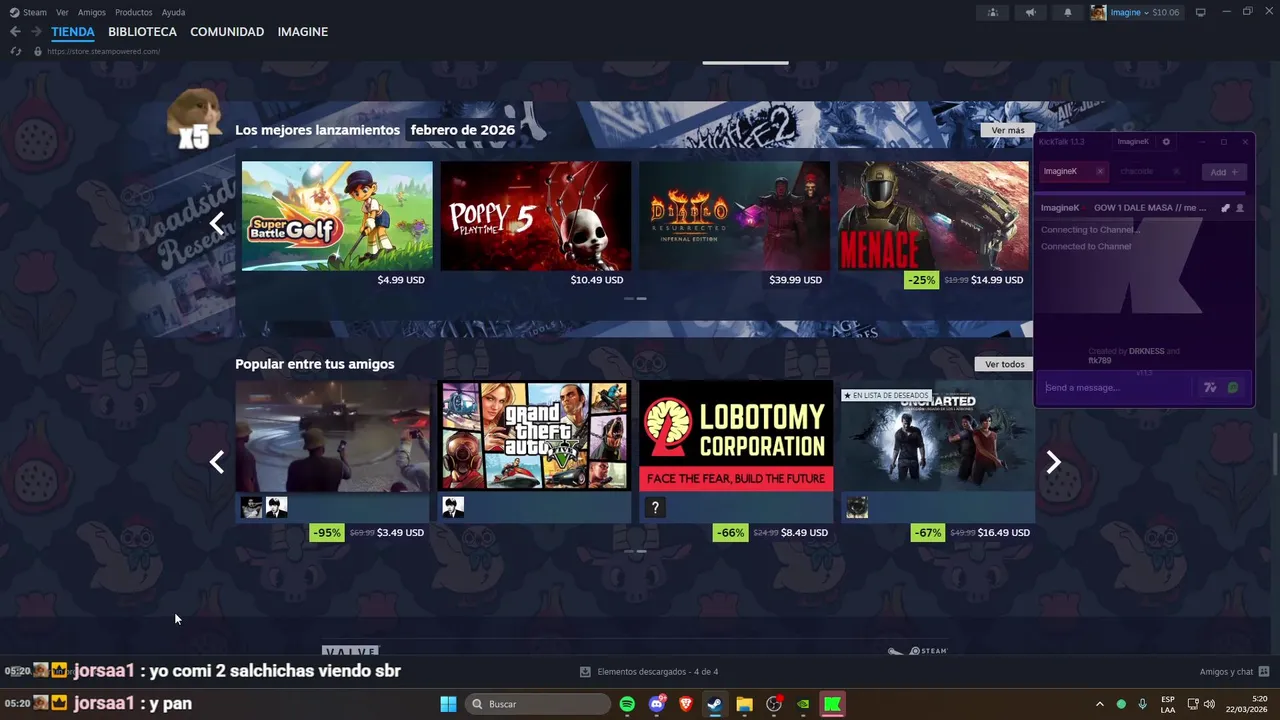Open Poppy Playtime 5 game card
The image size is (1280, 720).
(536, 216)
